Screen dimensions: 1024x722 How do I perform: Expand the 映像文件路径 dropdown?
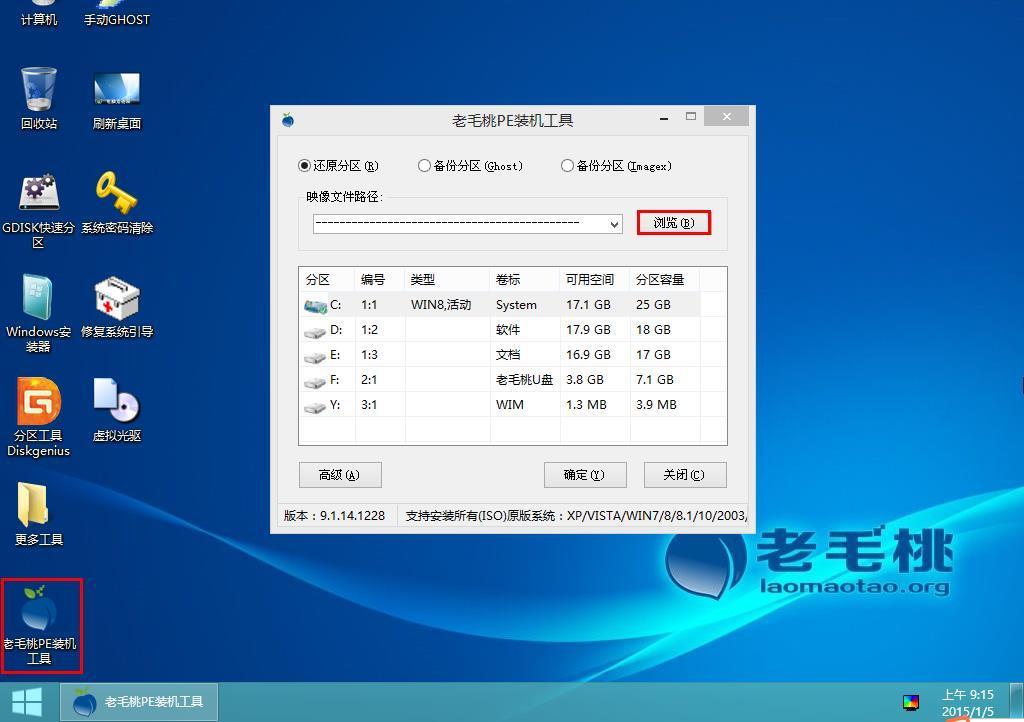coord(615,224)
